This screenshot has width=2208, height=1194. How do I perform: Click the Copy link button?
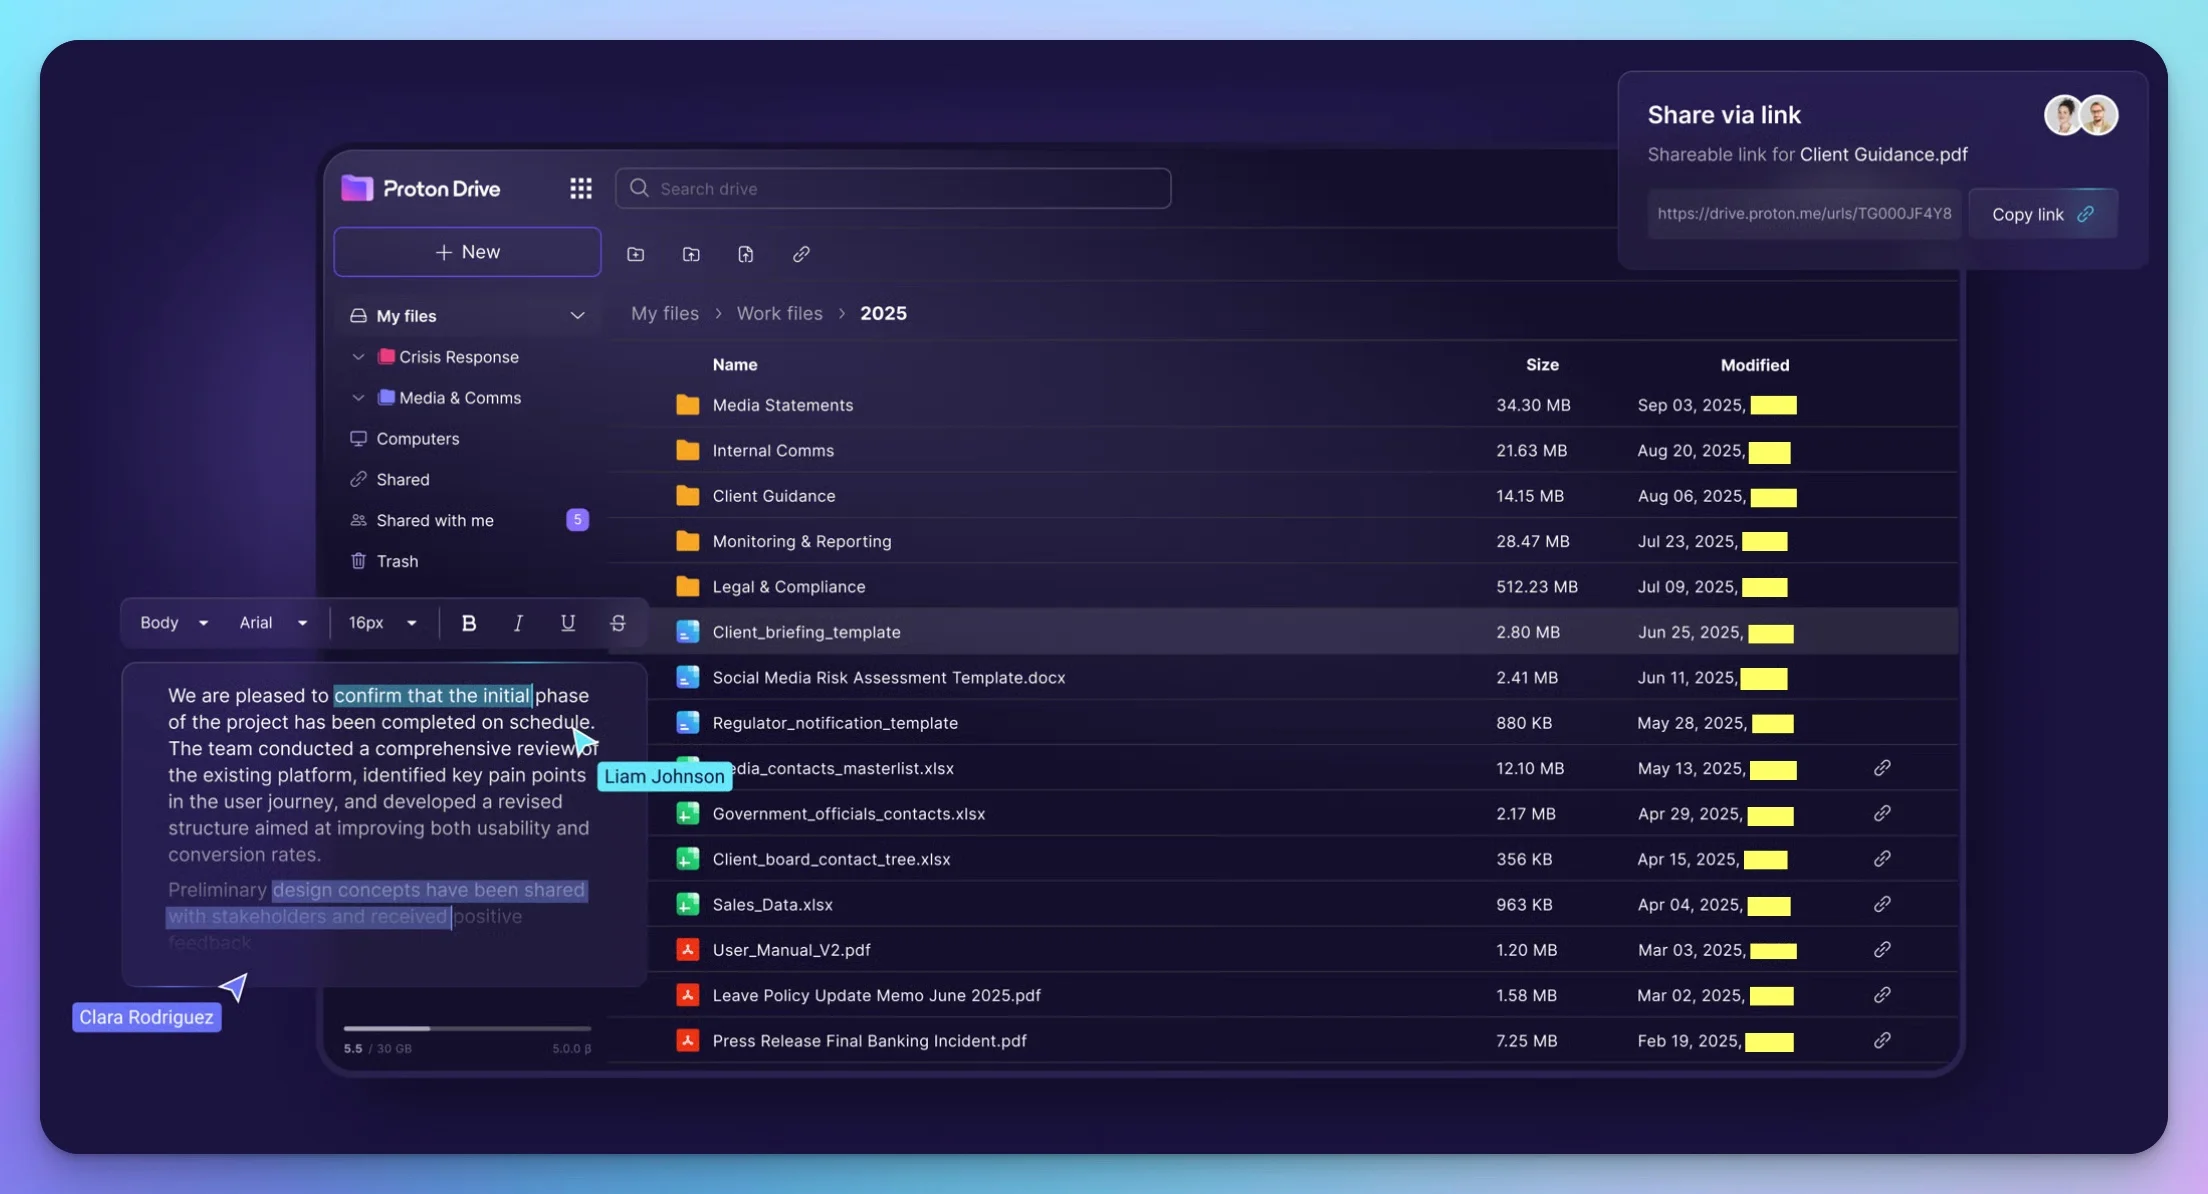tap(2042, 213)
